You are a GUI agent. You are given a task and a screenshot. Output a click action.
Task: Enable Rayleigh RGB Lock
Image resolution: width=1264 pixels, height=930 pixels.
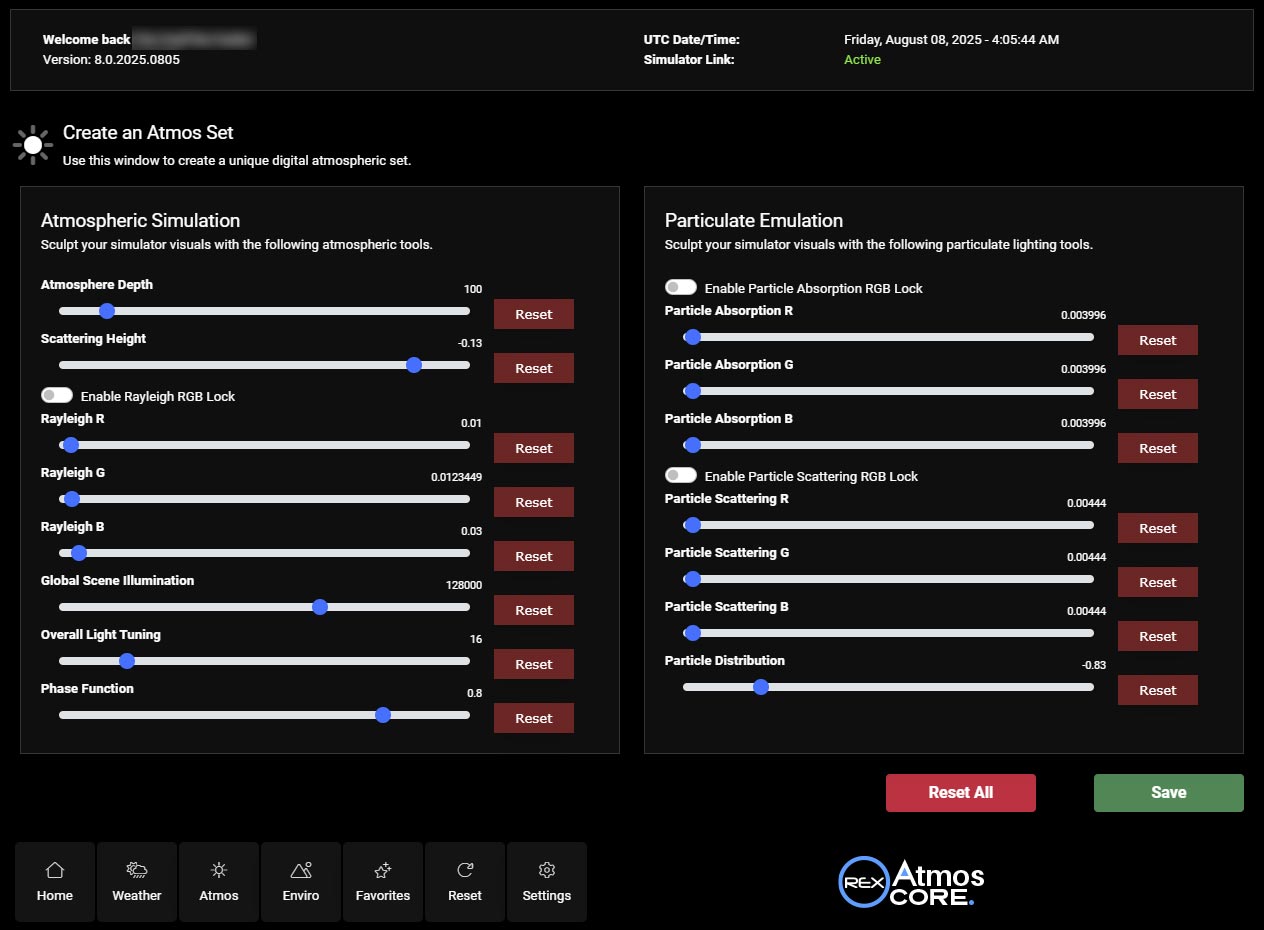pos(57,394)
